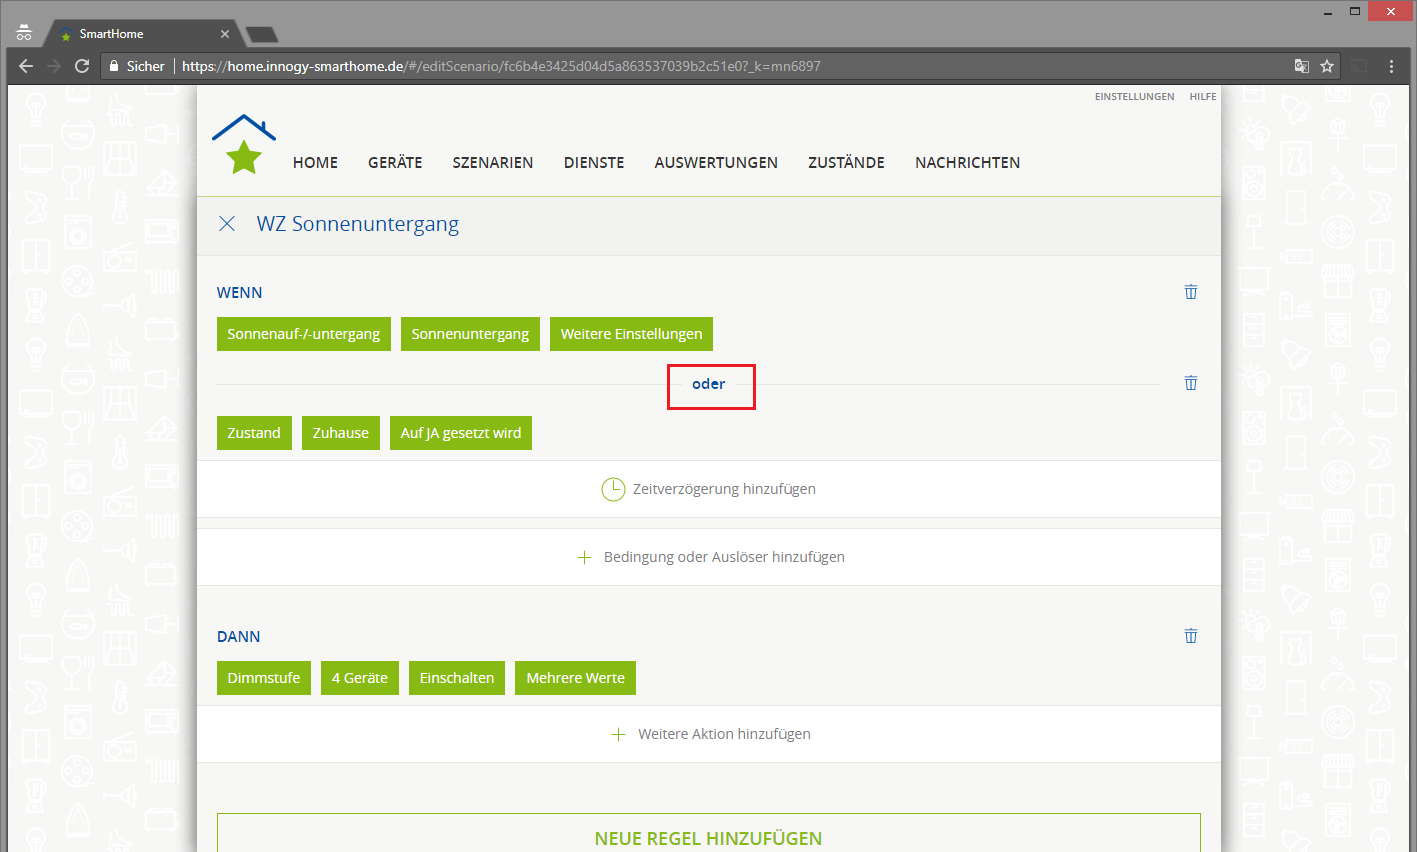
Task: Click trash icon next to oder separator
Action: click(1190, 383)
